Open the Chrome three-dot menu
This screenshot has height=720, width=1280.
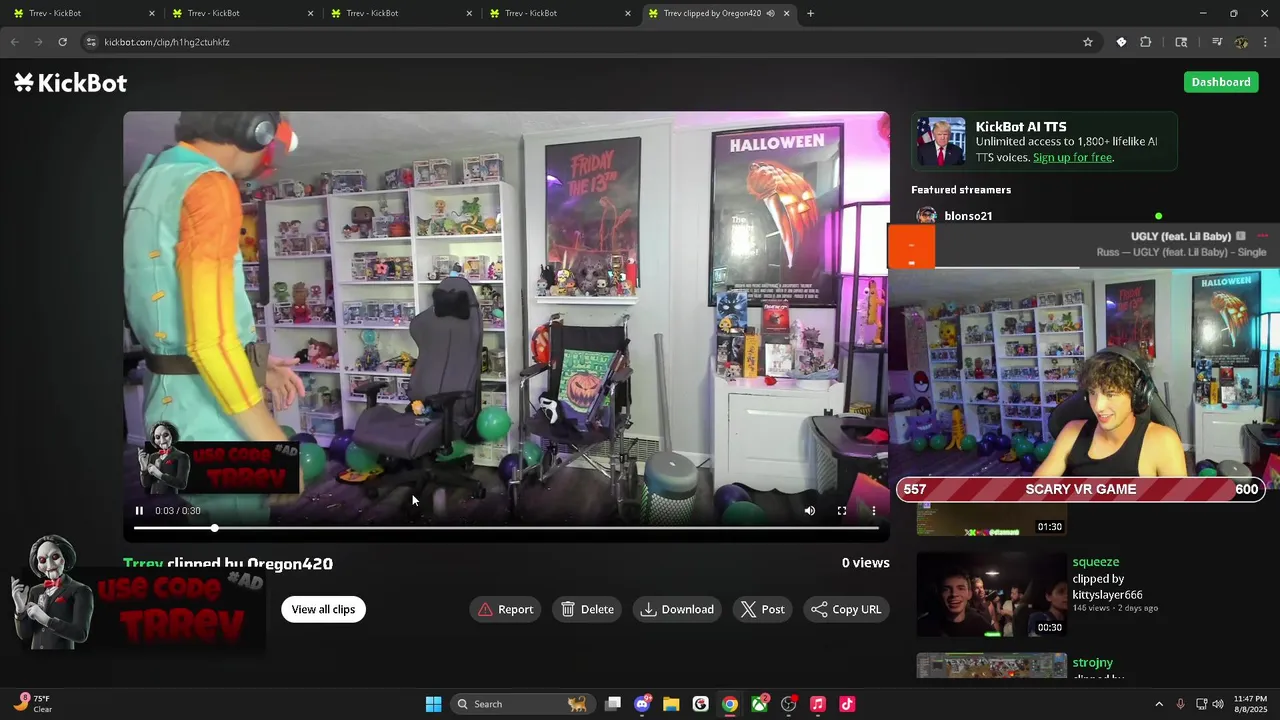pyautogui.click(x=1266, y=42)
